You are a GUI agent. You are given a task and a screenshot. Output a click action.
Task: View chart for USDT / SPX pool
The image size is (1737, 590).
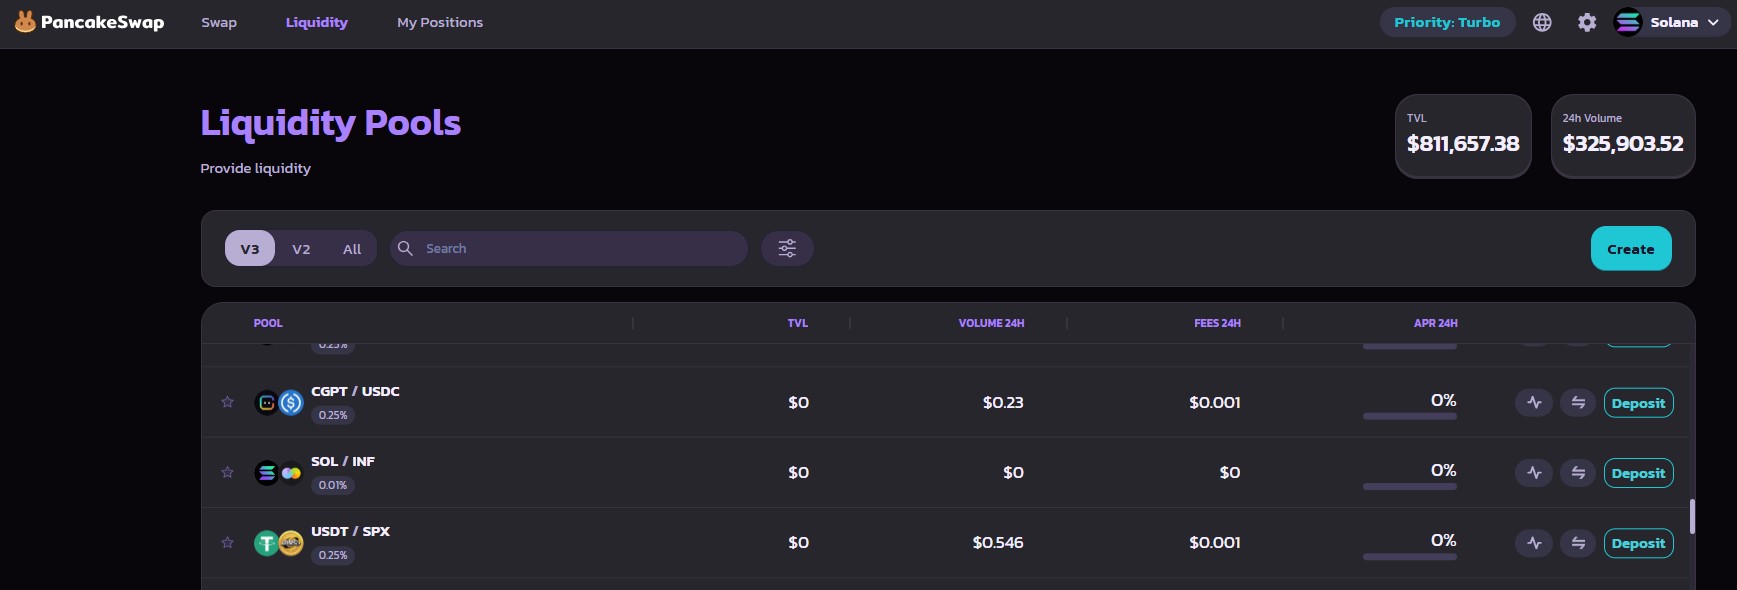point(1534,543)
